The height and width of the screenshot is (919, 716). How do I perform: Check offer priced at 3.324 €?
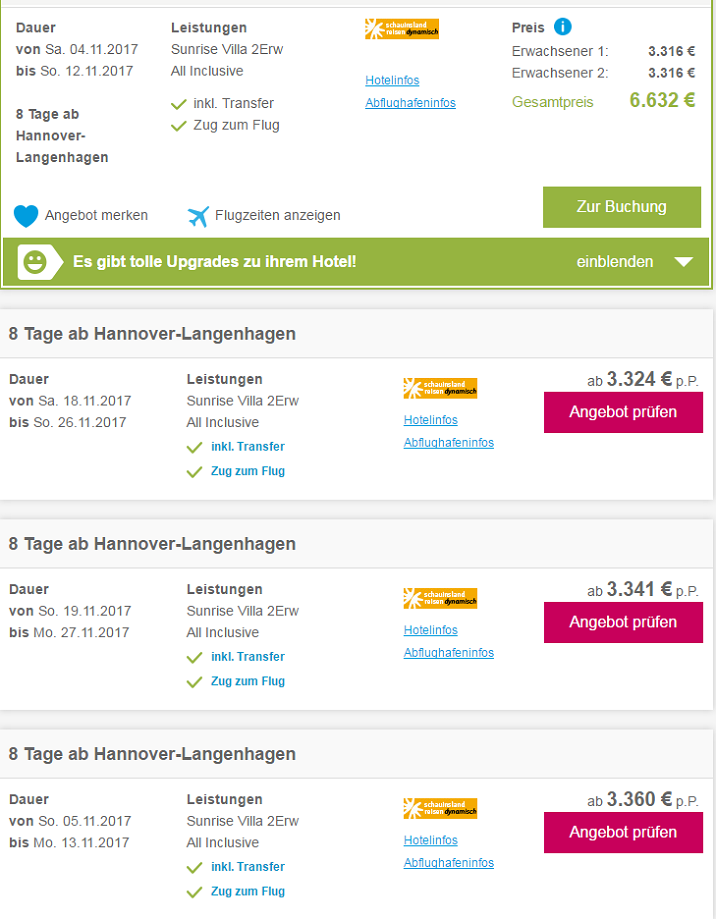tap(623, 412)
